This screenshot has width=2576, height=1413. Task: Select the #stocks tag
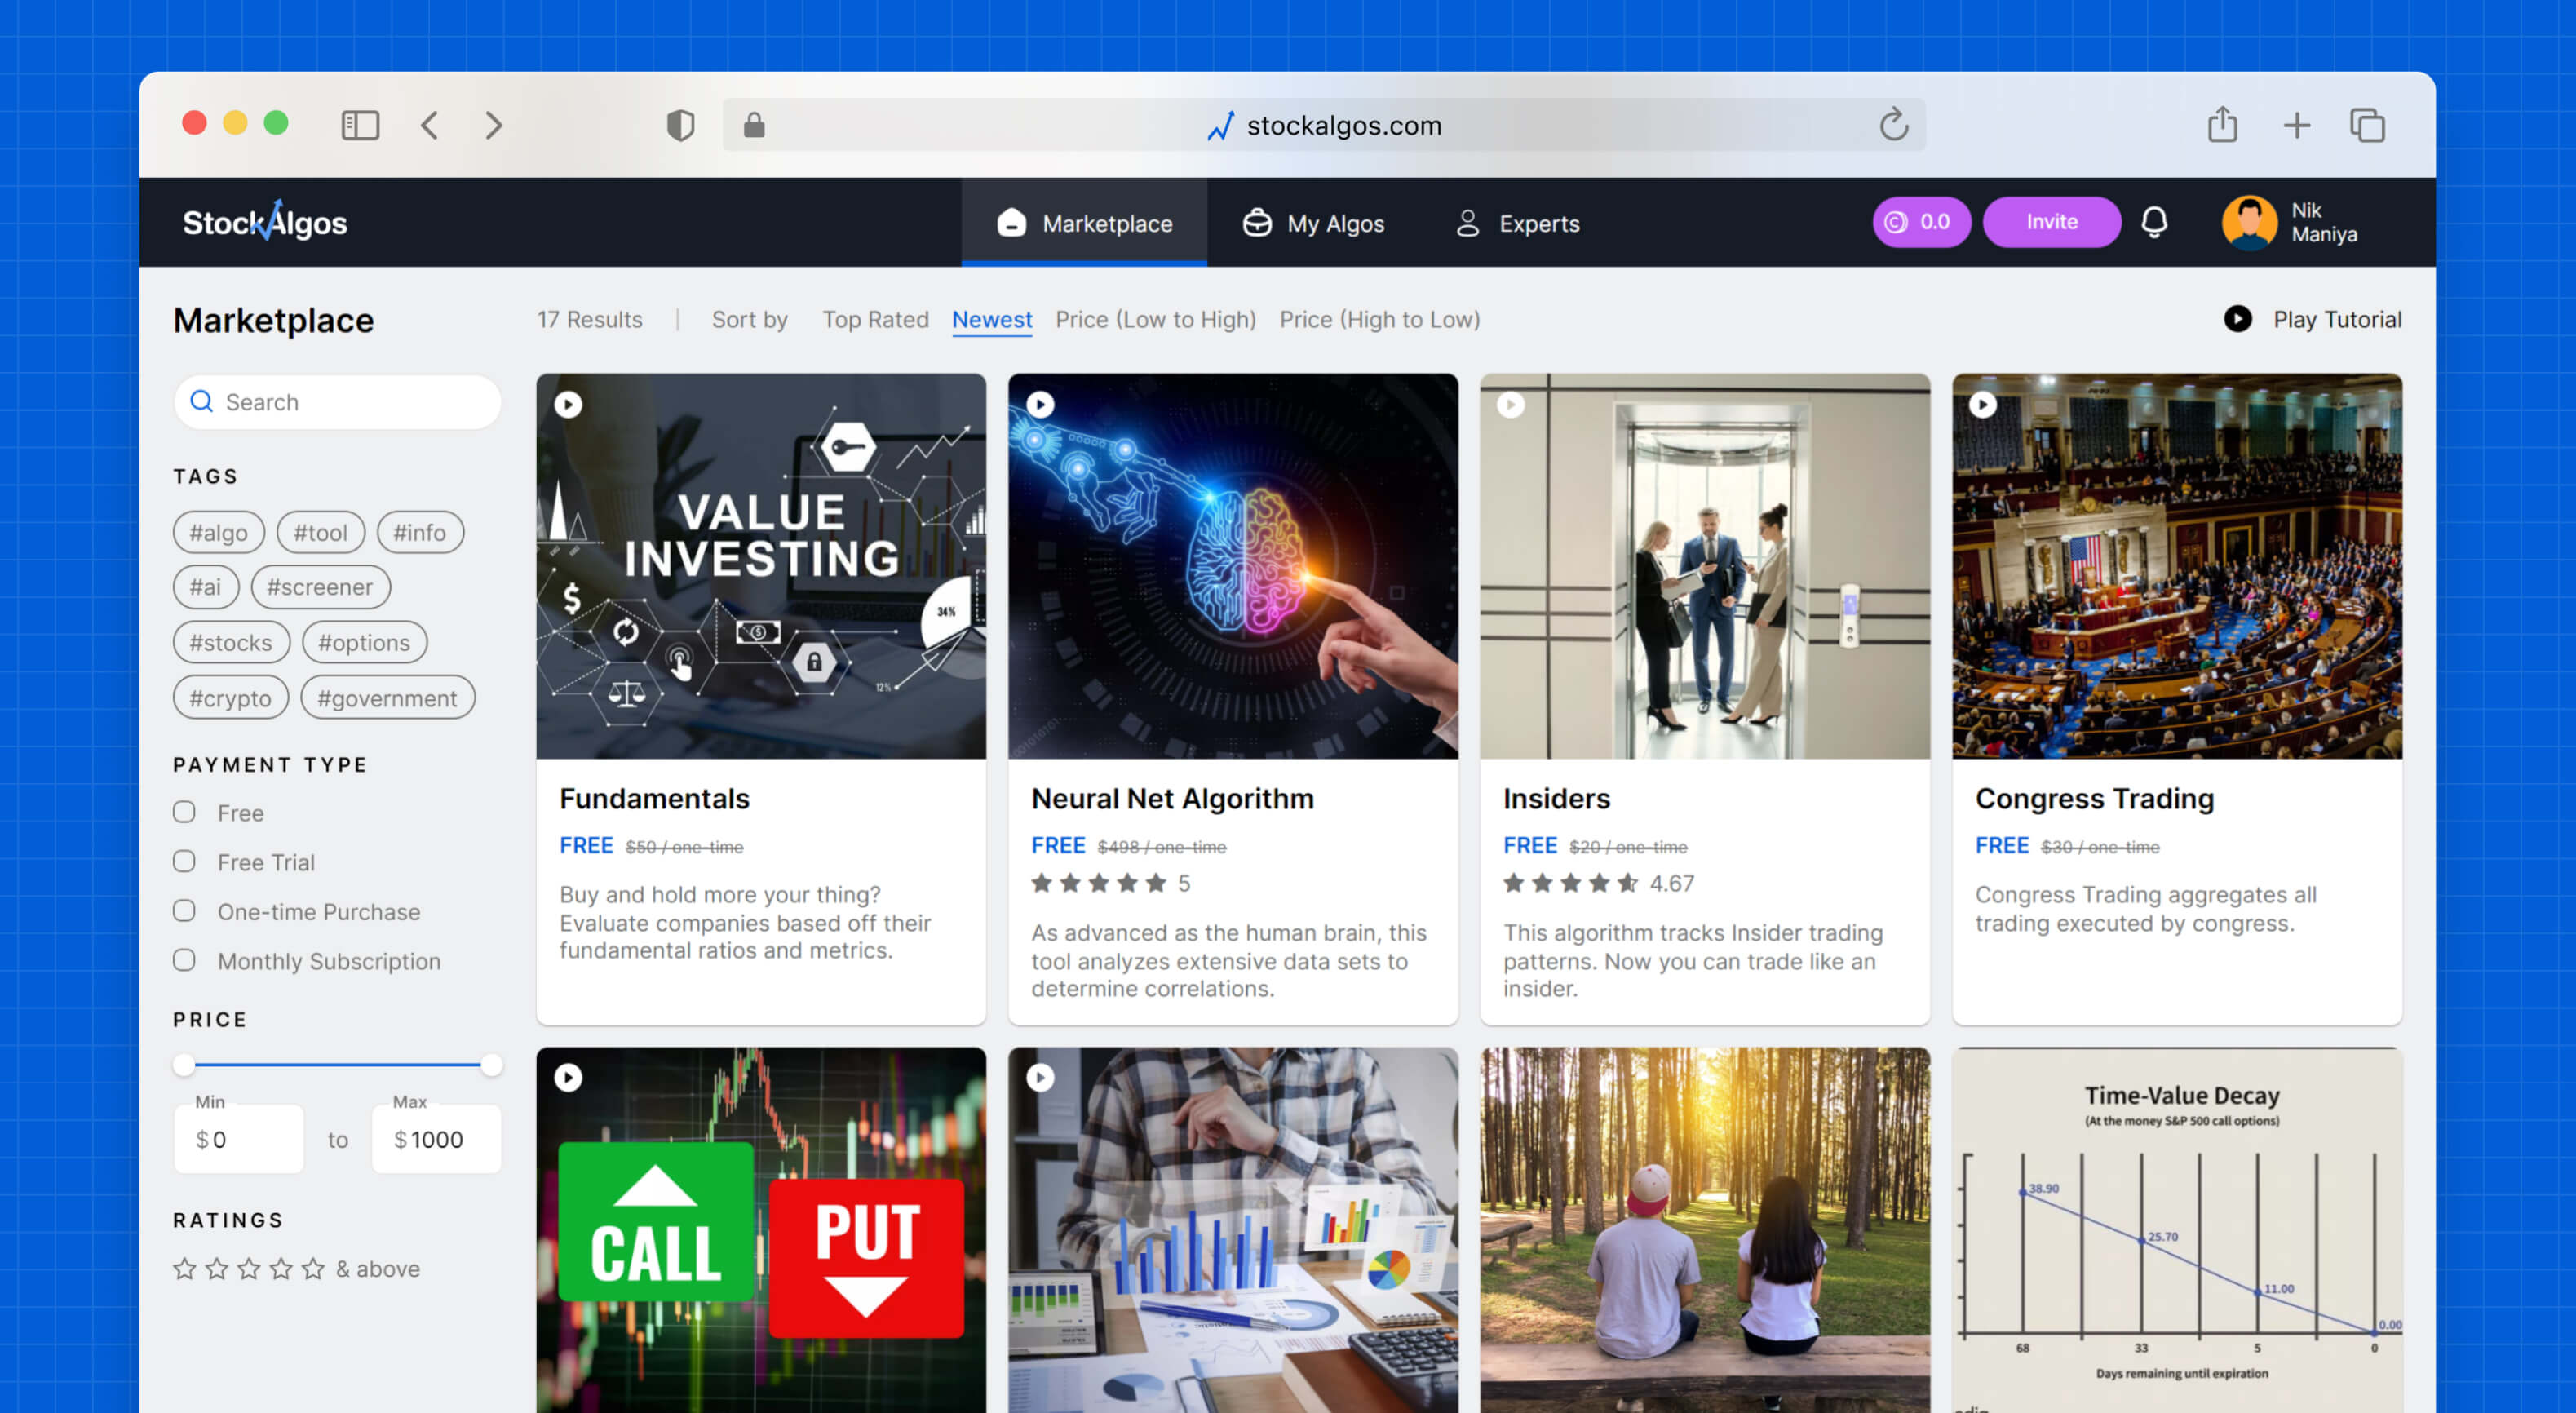point(231,642)
